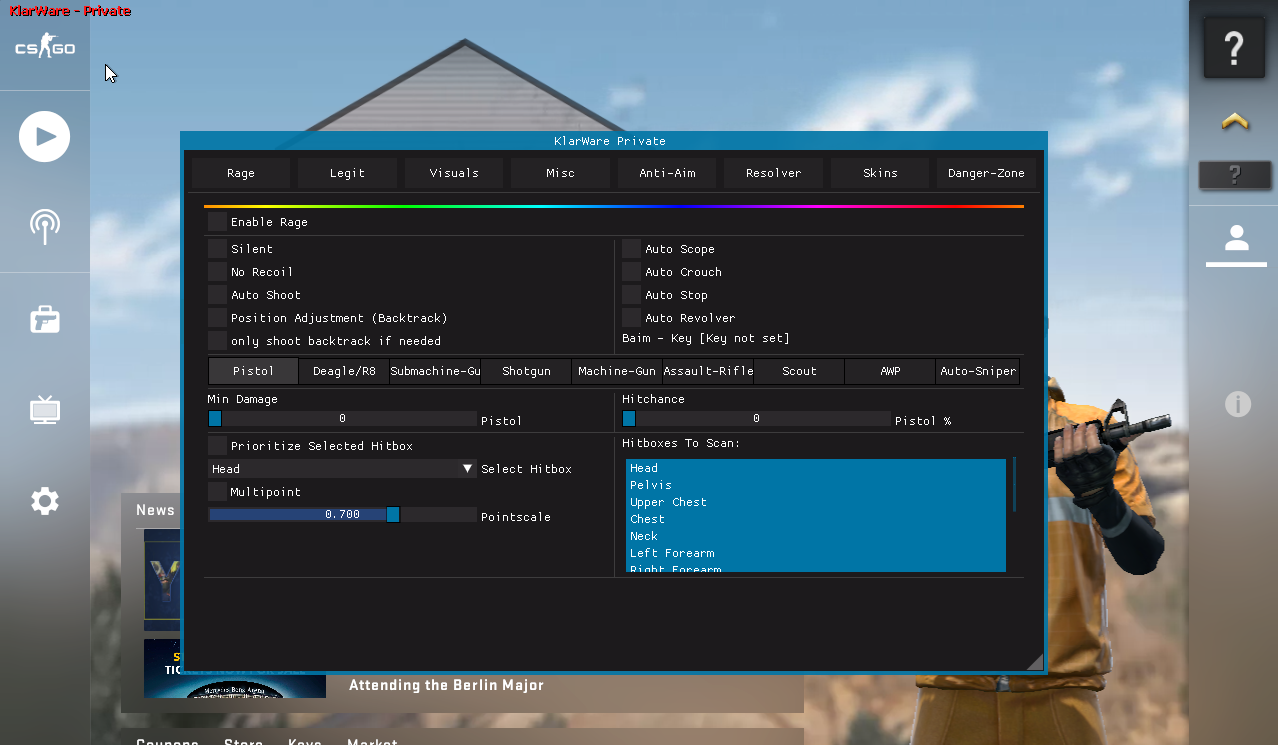The width and height of the screenshot is (1278, 745).
Task: Open the broadcast antenna icon
Action: coord(44,226)
